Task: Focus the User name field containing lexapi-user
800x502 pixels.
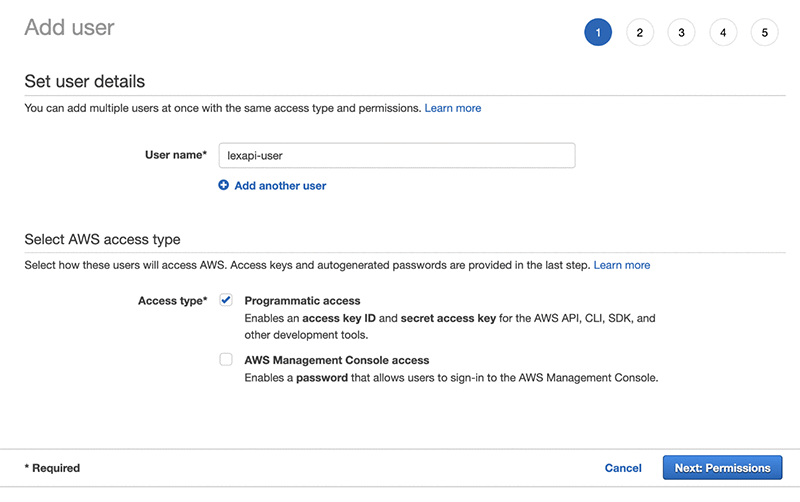Action: (x=396, y=155)
